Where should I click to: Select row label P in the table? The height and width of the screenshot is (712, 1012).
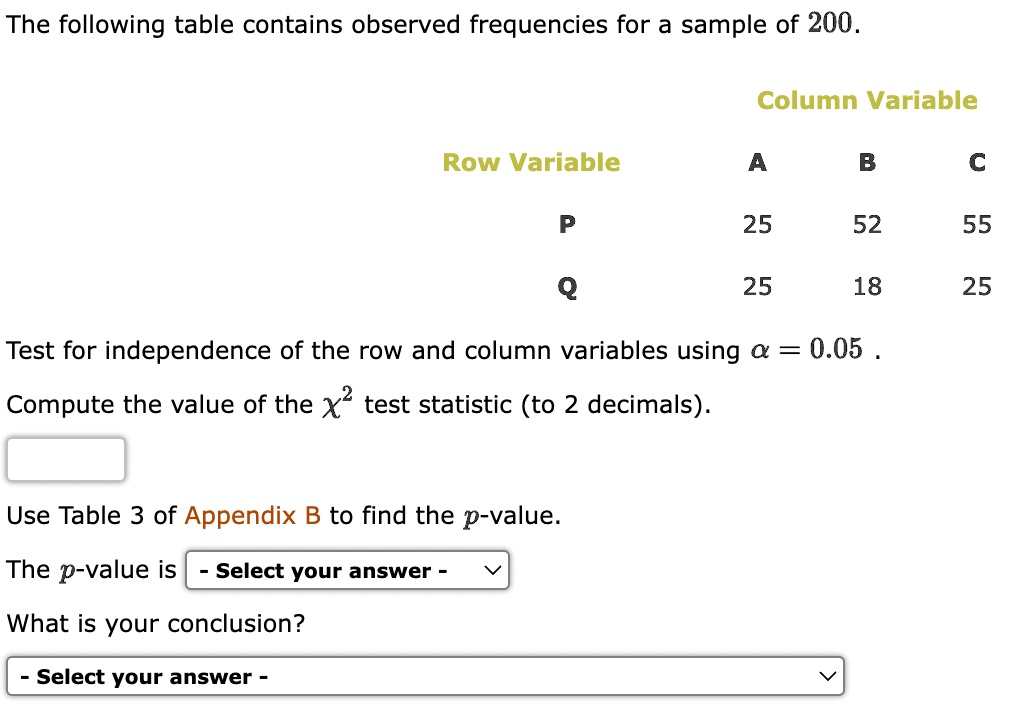click(x=567, y=224)
